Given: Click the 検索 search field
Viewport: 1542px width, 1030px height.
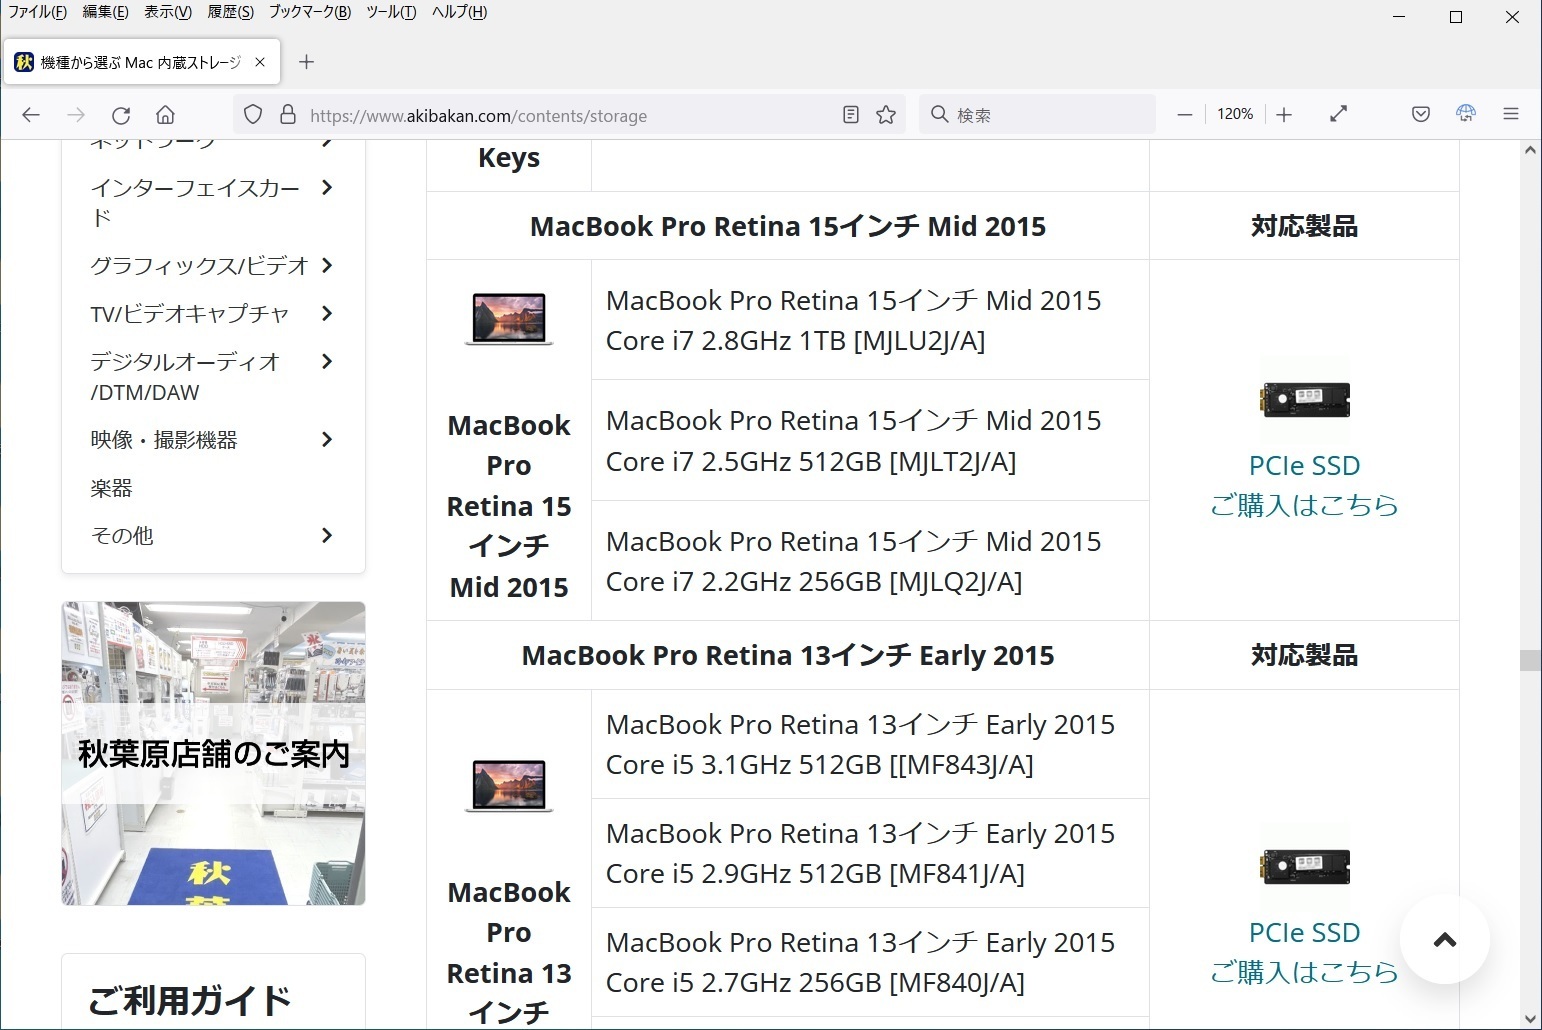Looking at the screenshot, I should click(1045, 115).
